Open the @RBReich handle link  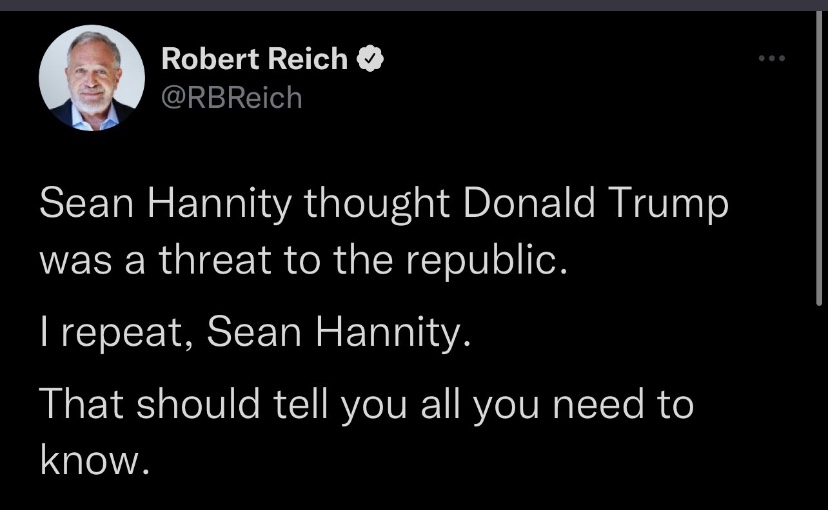coord(231,98)
